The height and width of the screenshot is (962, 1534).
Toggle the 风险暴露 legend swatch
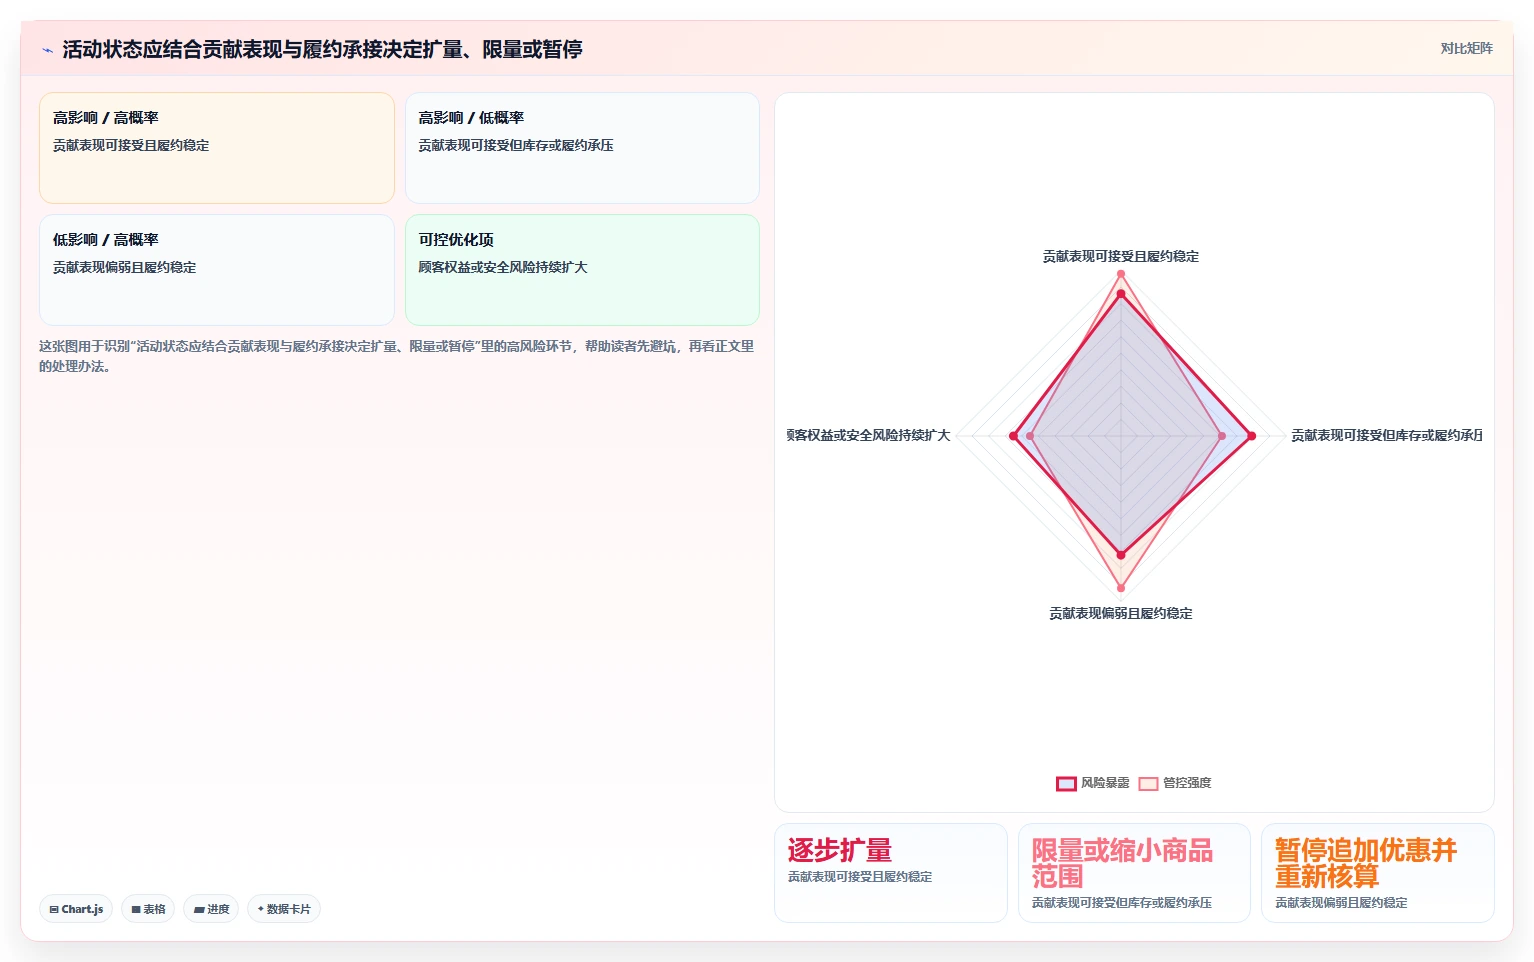(x=1066, y=783)
